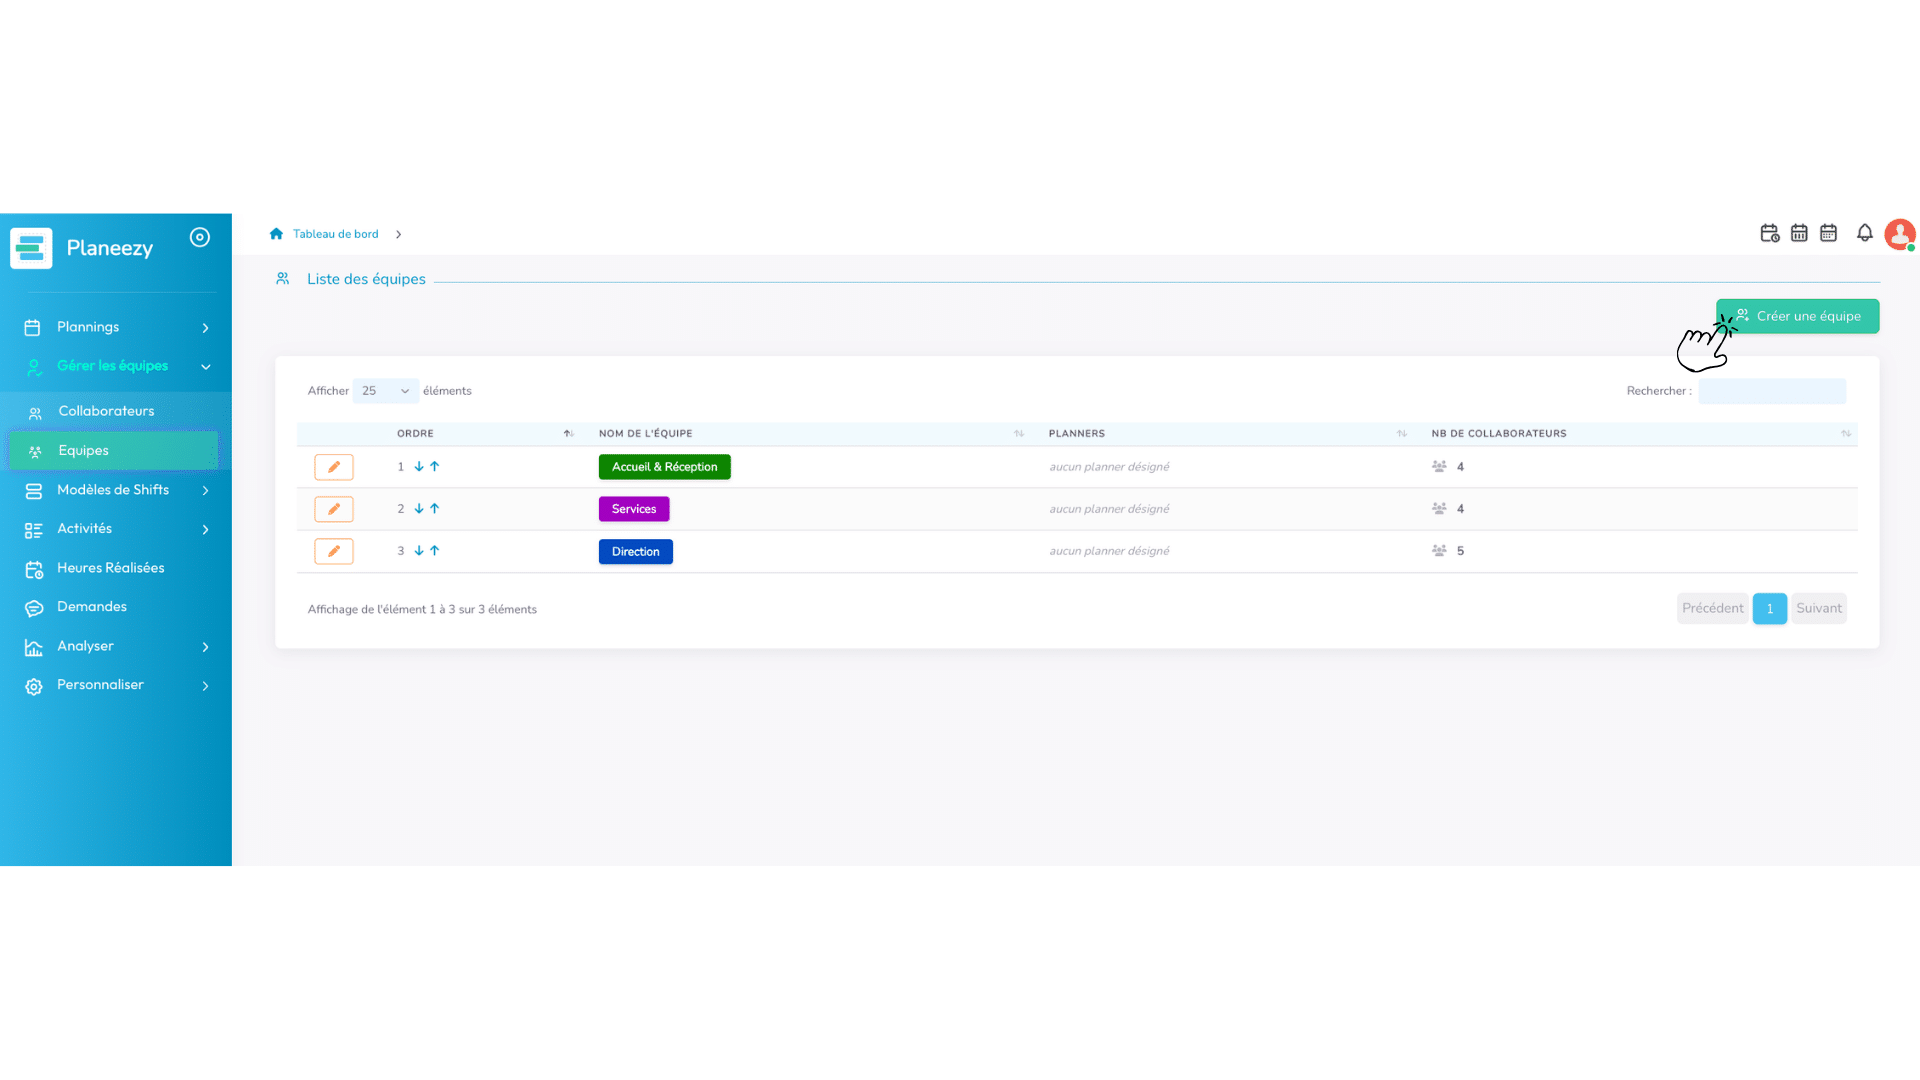Click the blue Direction badge
1920x1080 pixels.
635,552
